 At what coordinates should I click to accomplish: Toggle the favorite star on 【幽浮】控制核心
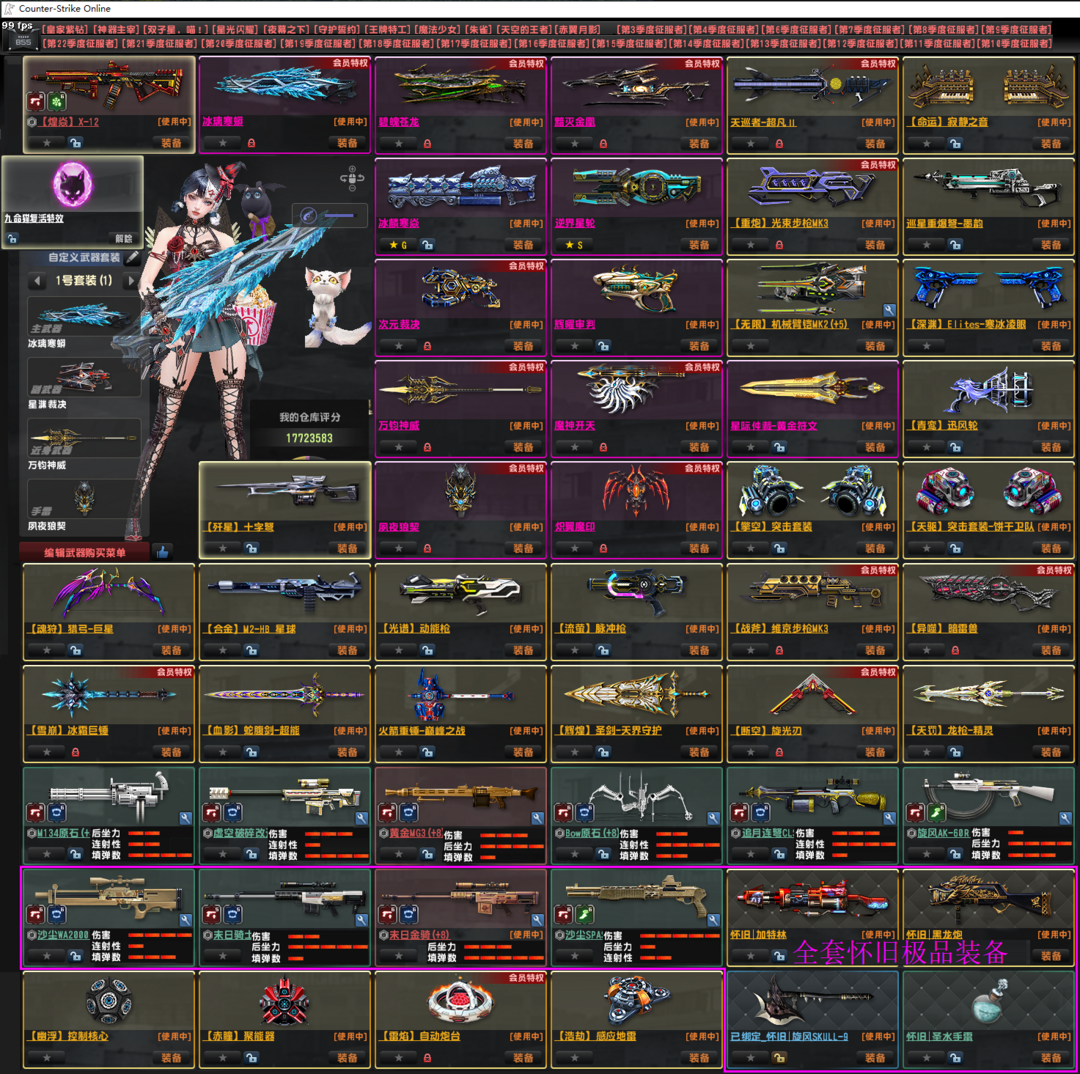point(47,1057)
